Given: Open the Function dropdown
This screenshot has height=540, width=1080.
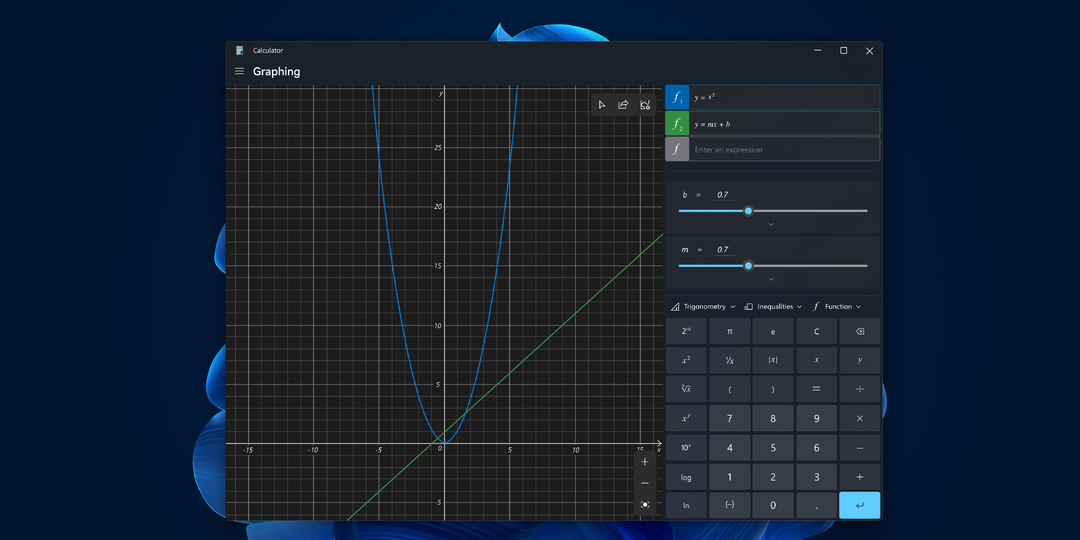Looking at the screenshot, I should 837,307.
